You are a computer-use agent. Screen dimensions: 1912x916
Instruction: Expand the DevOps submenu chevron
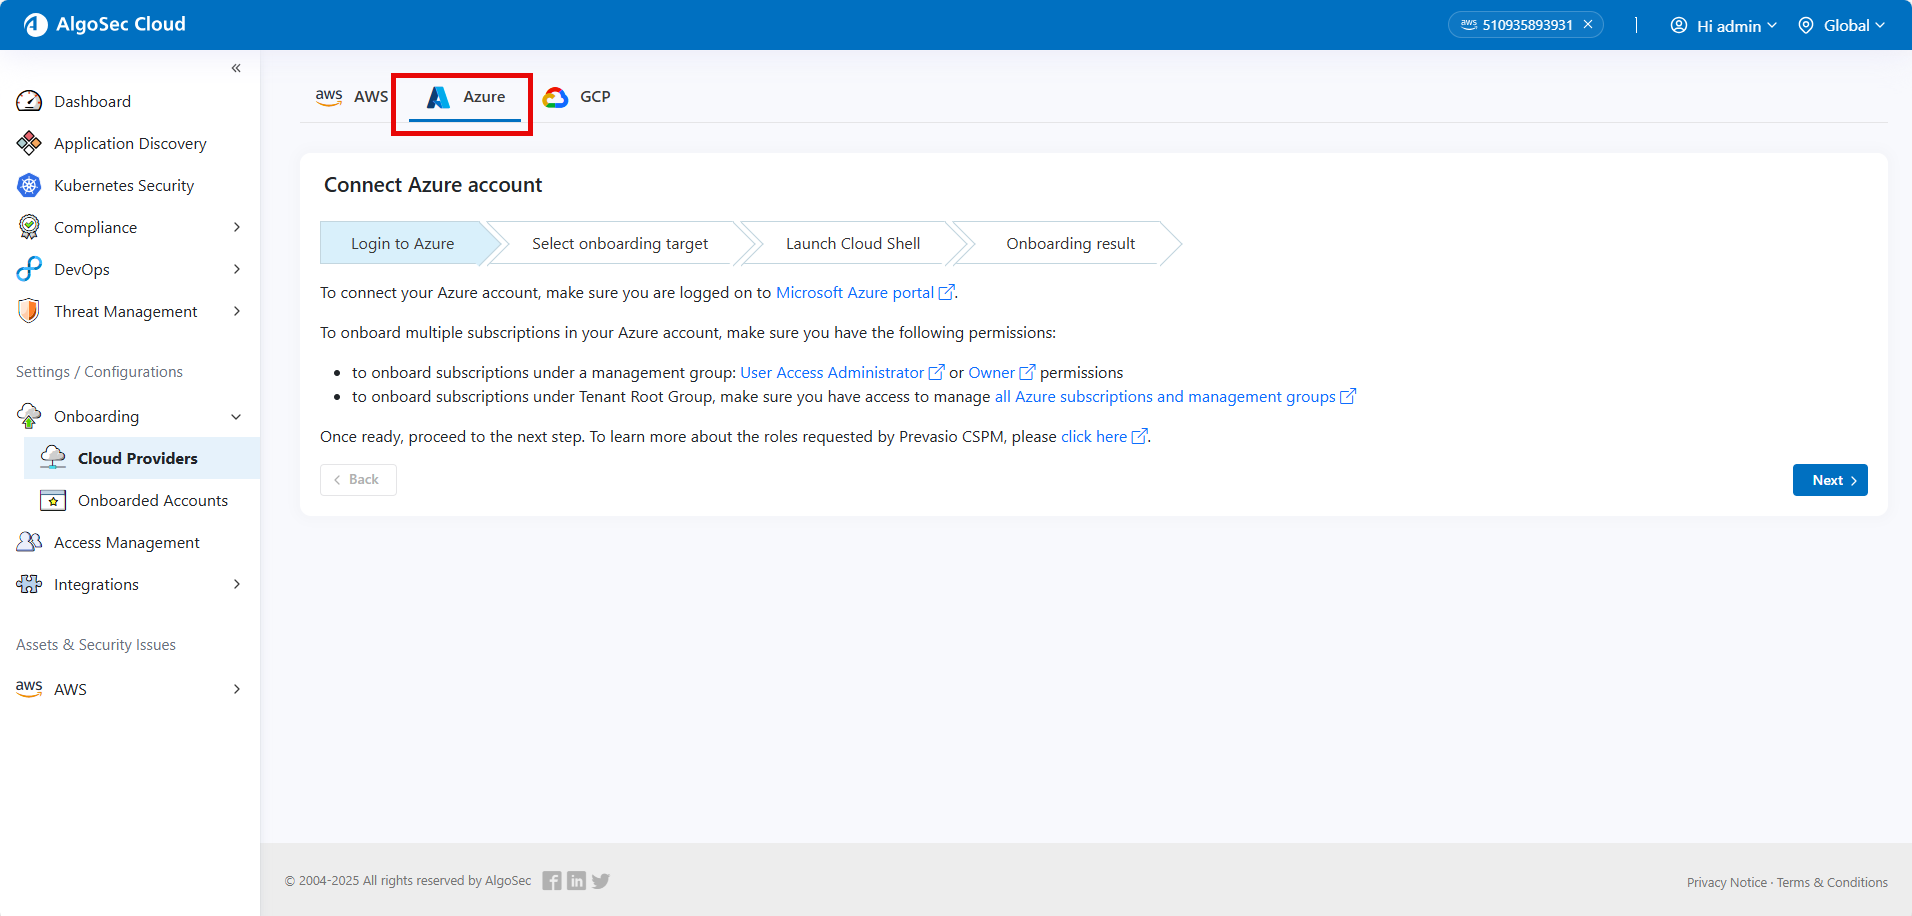click(237, 269)
